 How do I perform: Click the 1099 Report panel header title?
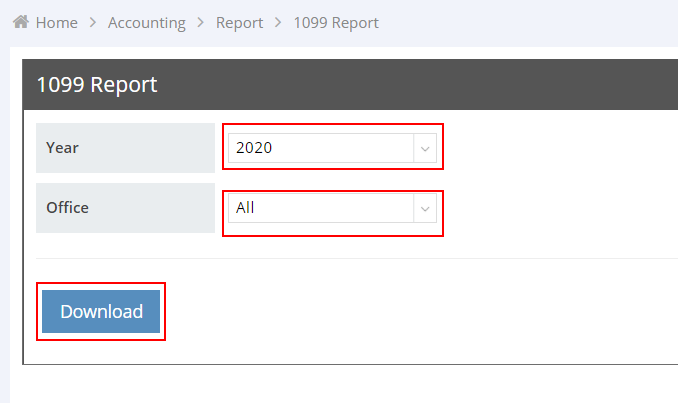[96, 85]
